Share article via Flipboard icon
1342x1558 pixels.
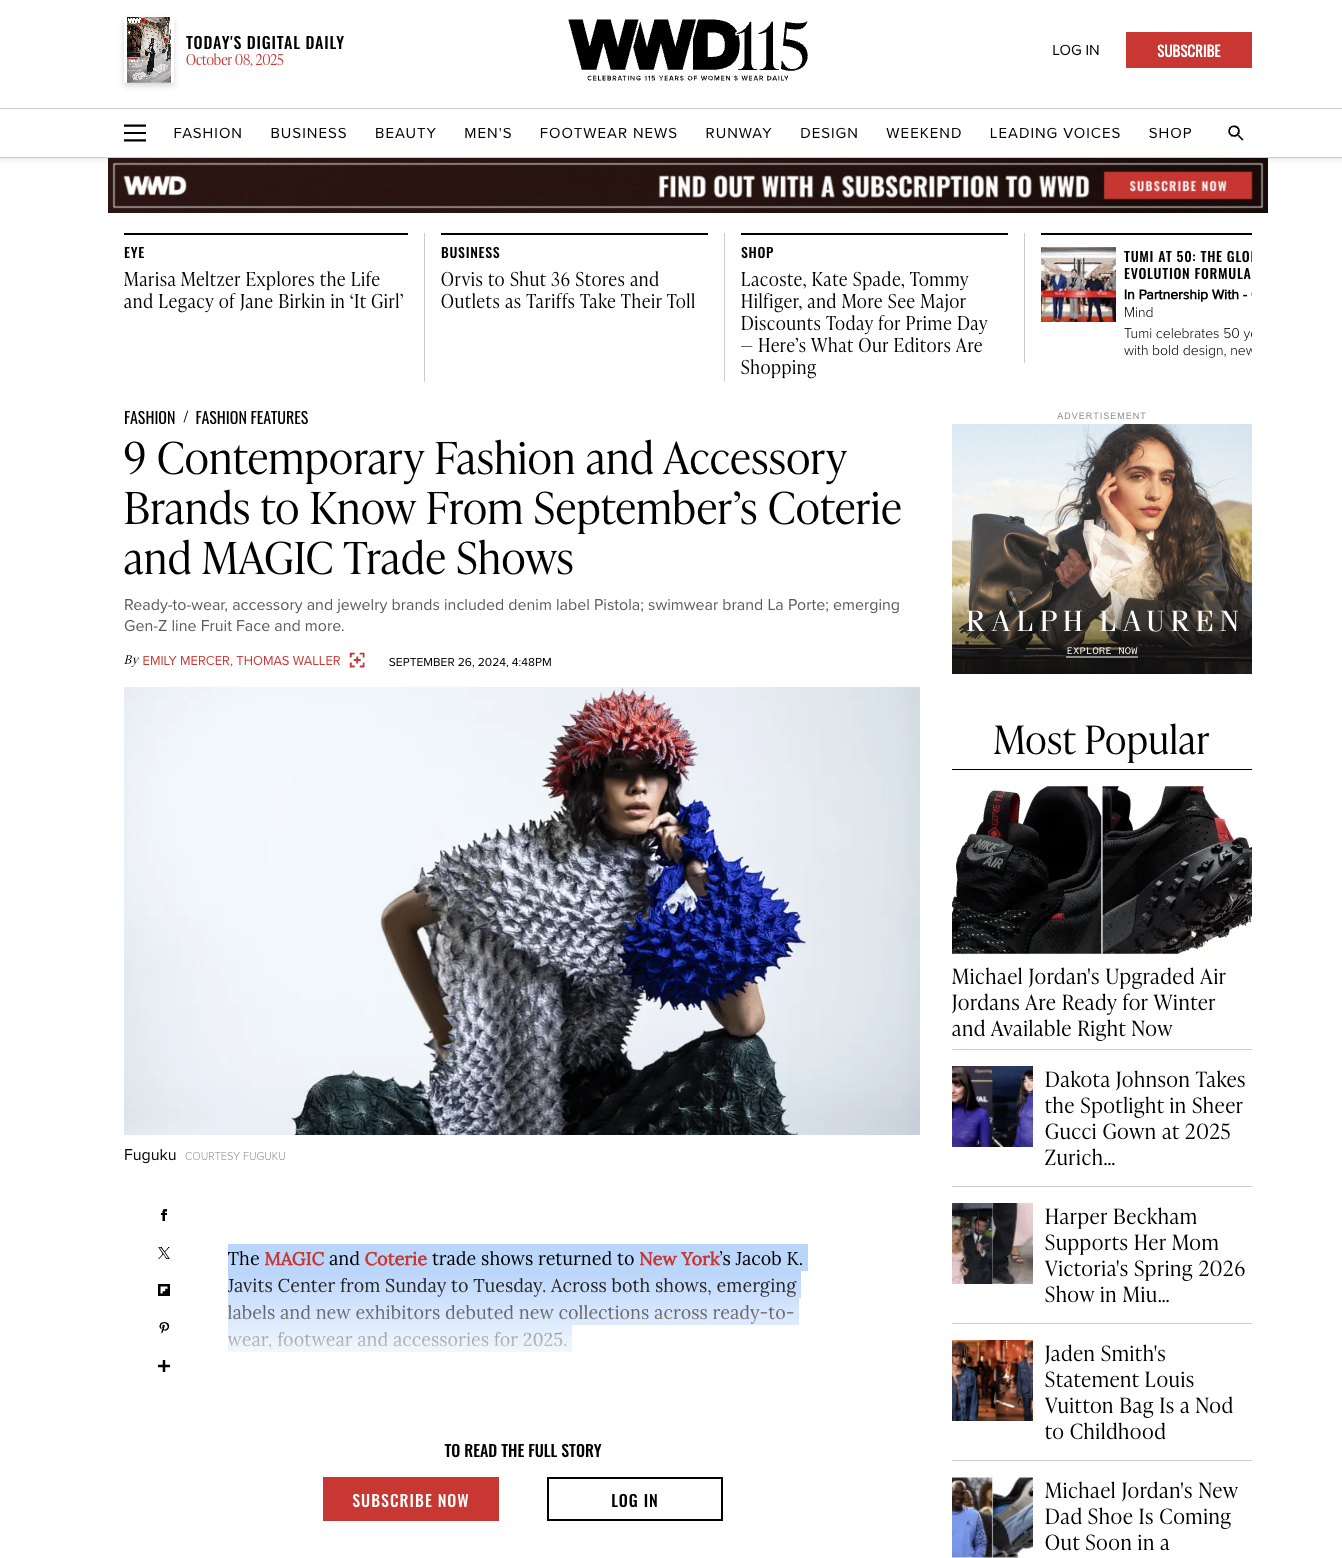(x=164, y=1290)
